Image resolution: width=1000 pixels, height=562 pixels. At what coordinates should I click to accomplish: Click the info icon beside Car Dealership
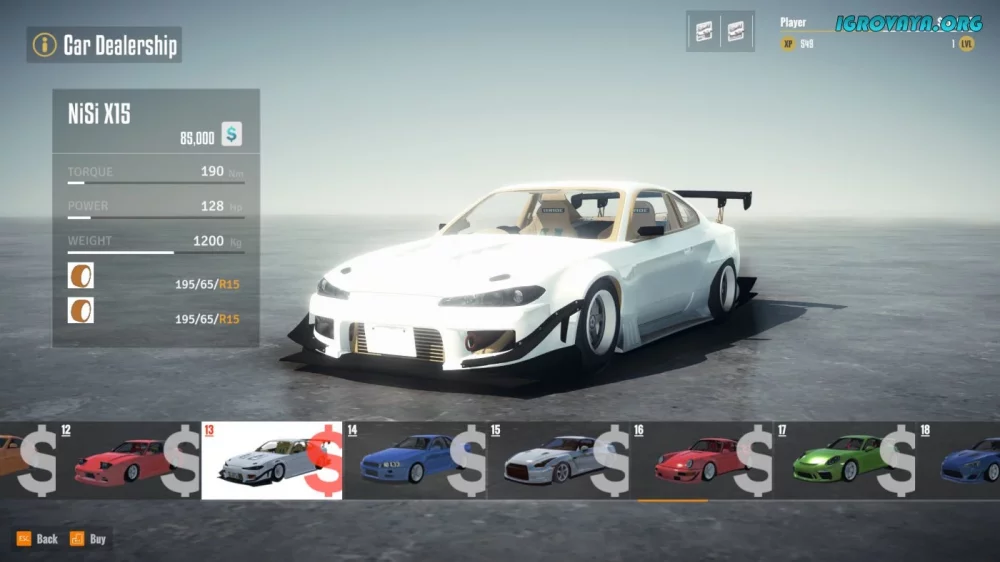pyautogui.click(x=44, y=45)
